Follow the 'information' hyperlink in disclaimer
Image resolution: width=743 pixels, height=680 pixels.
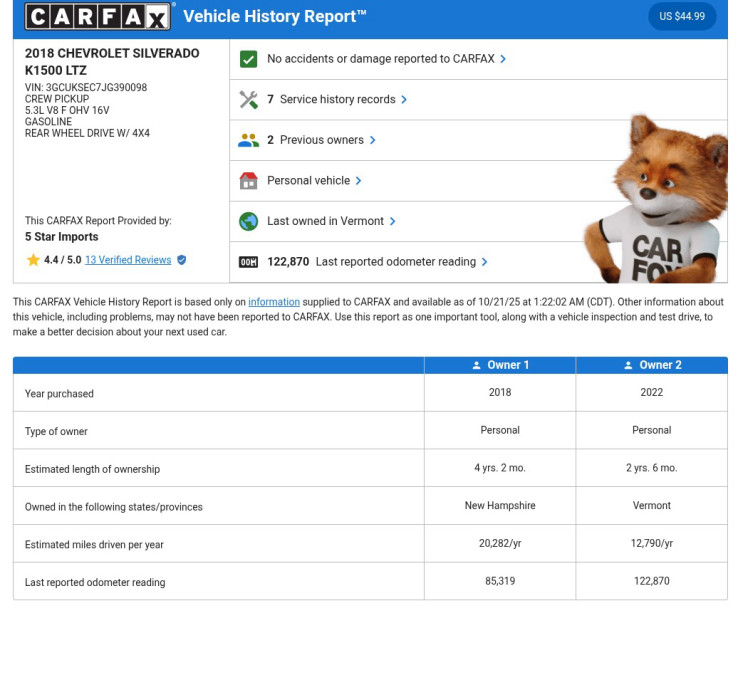(x=274, y=302)
